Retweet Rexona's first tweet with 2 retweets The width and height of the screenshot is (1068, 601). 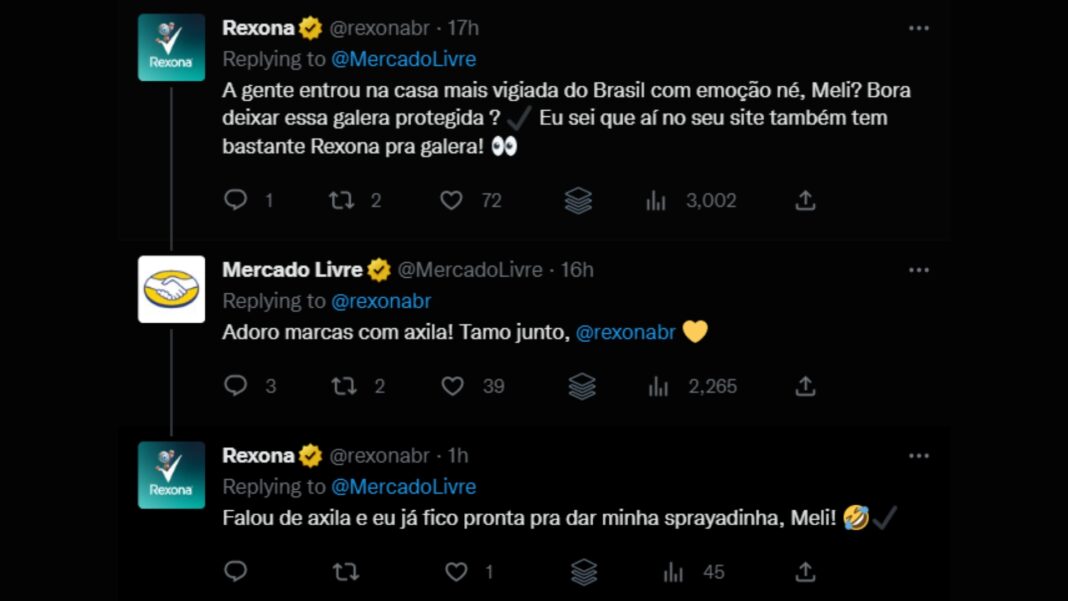point(341,200)
